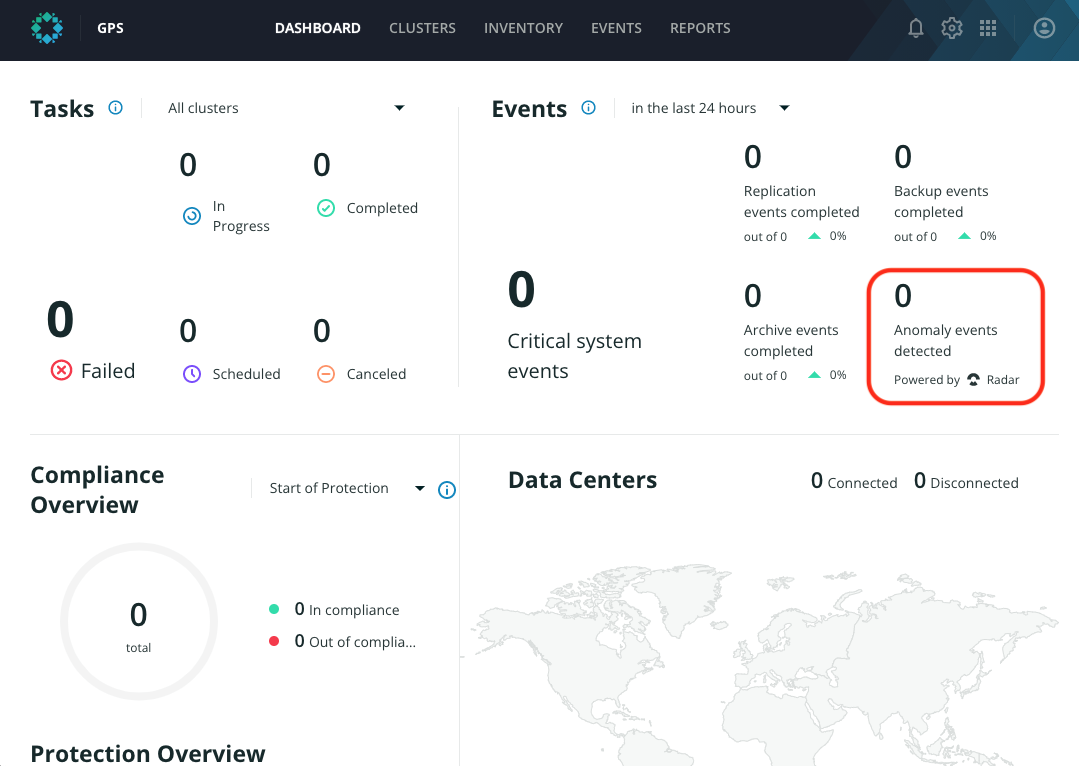
Task: Click the In compliance count text
Action: tap(347, 609)
